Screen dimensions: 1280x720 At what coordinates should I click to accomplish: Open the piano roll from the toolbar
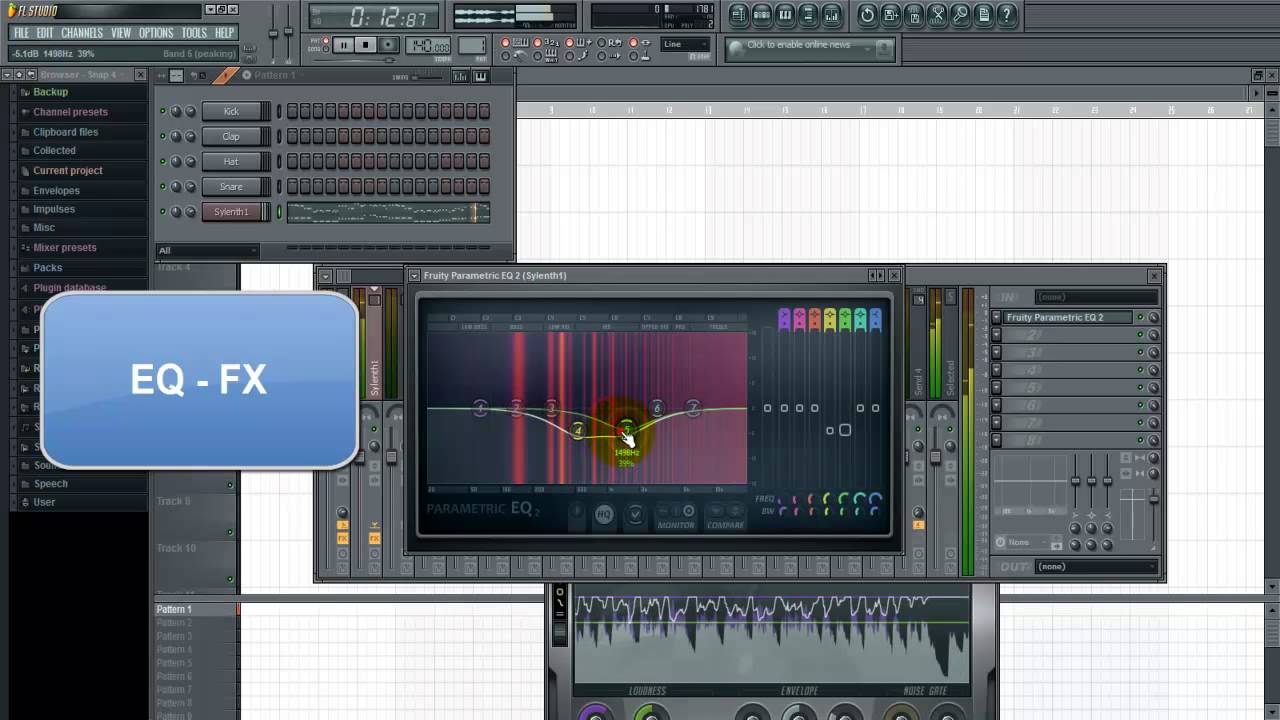click(785, 14)
